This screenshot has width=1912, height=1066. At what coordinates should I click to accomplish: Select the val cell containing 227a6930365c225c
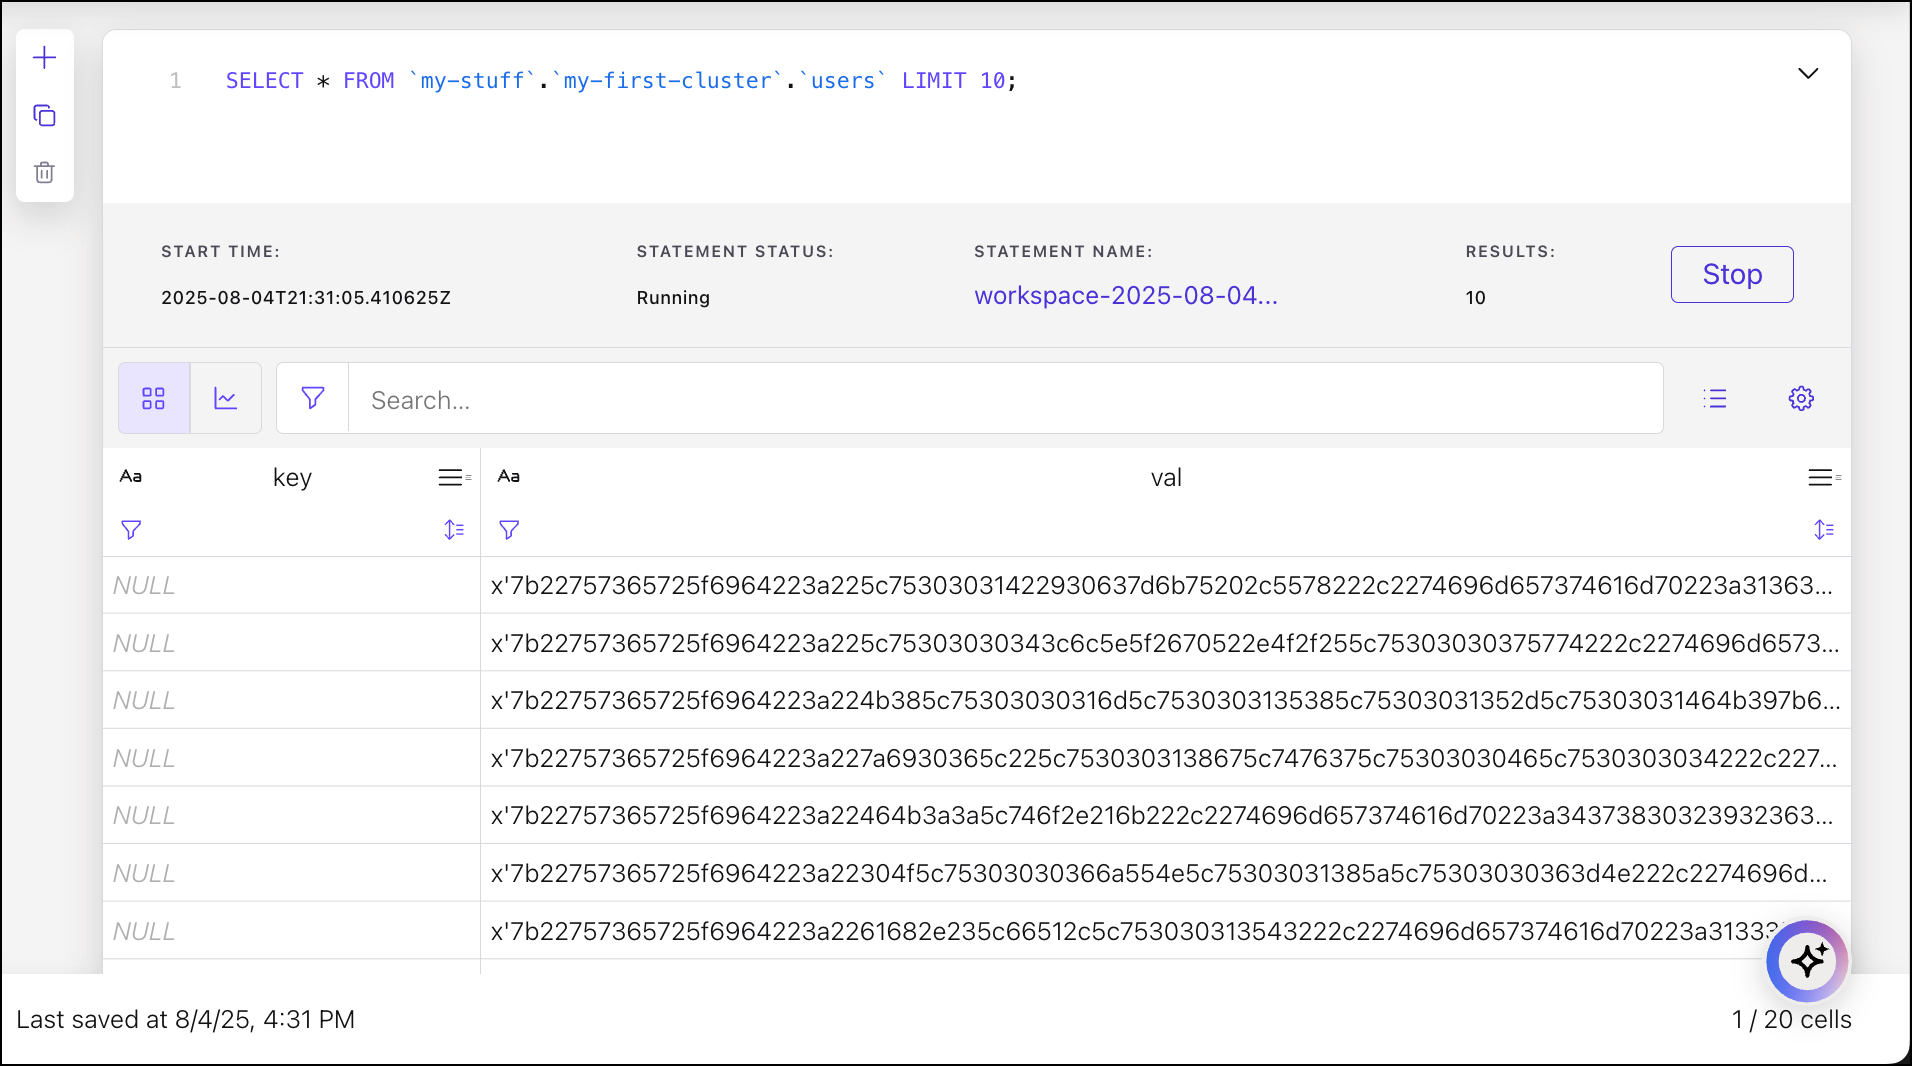1165,758
